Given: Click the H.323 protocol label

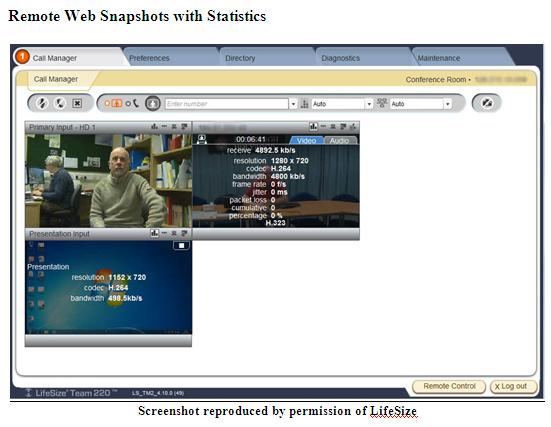Looking at the screenshot, I should 276,223.
